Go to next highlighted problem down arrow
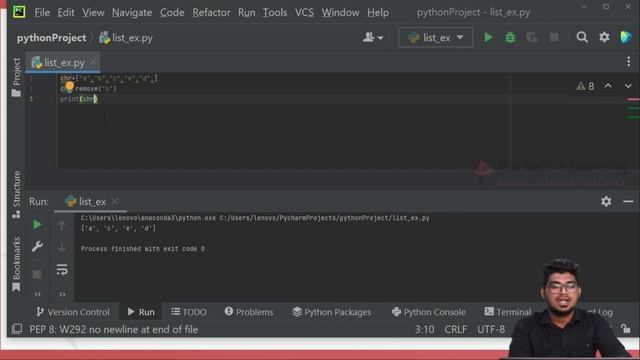This screenshot has height=360, width=640. [628, 86]
